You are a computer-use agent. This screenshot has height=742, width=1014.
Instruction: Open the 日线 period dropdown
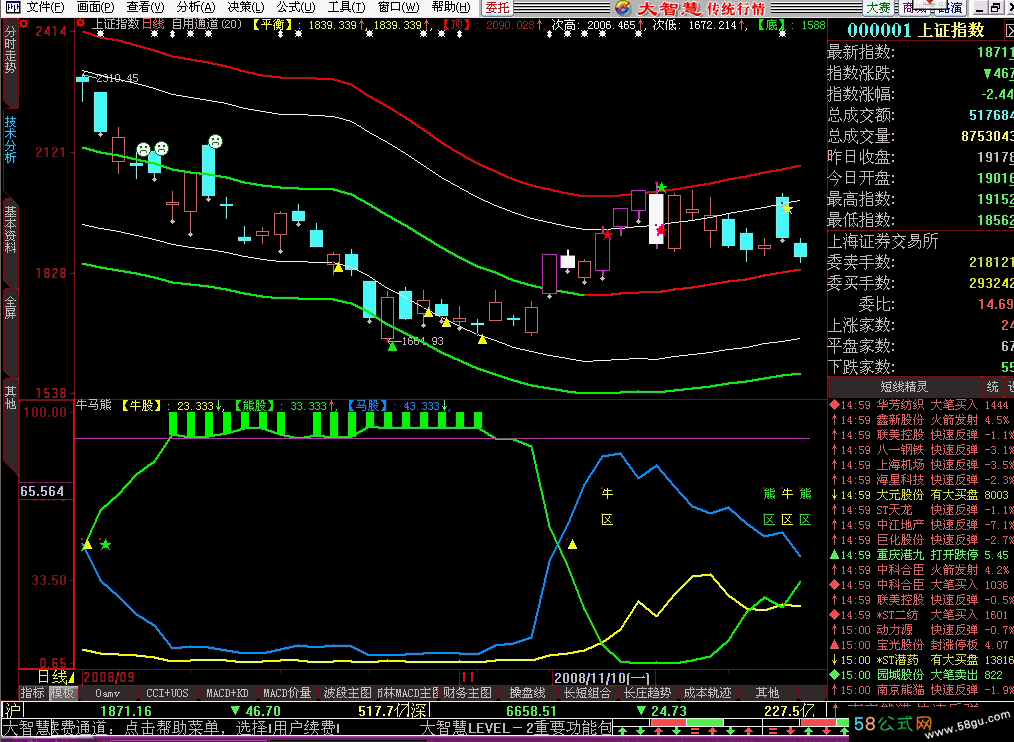(x=56, y=677)
